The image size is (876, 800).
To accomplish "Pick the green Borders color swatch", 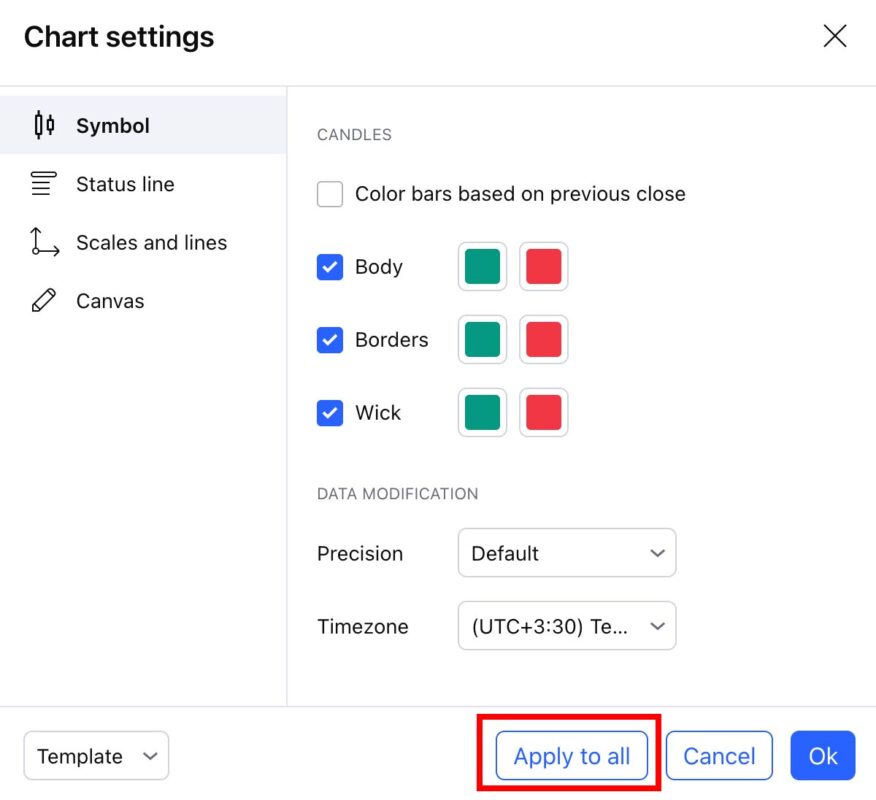I will (482, 339).
